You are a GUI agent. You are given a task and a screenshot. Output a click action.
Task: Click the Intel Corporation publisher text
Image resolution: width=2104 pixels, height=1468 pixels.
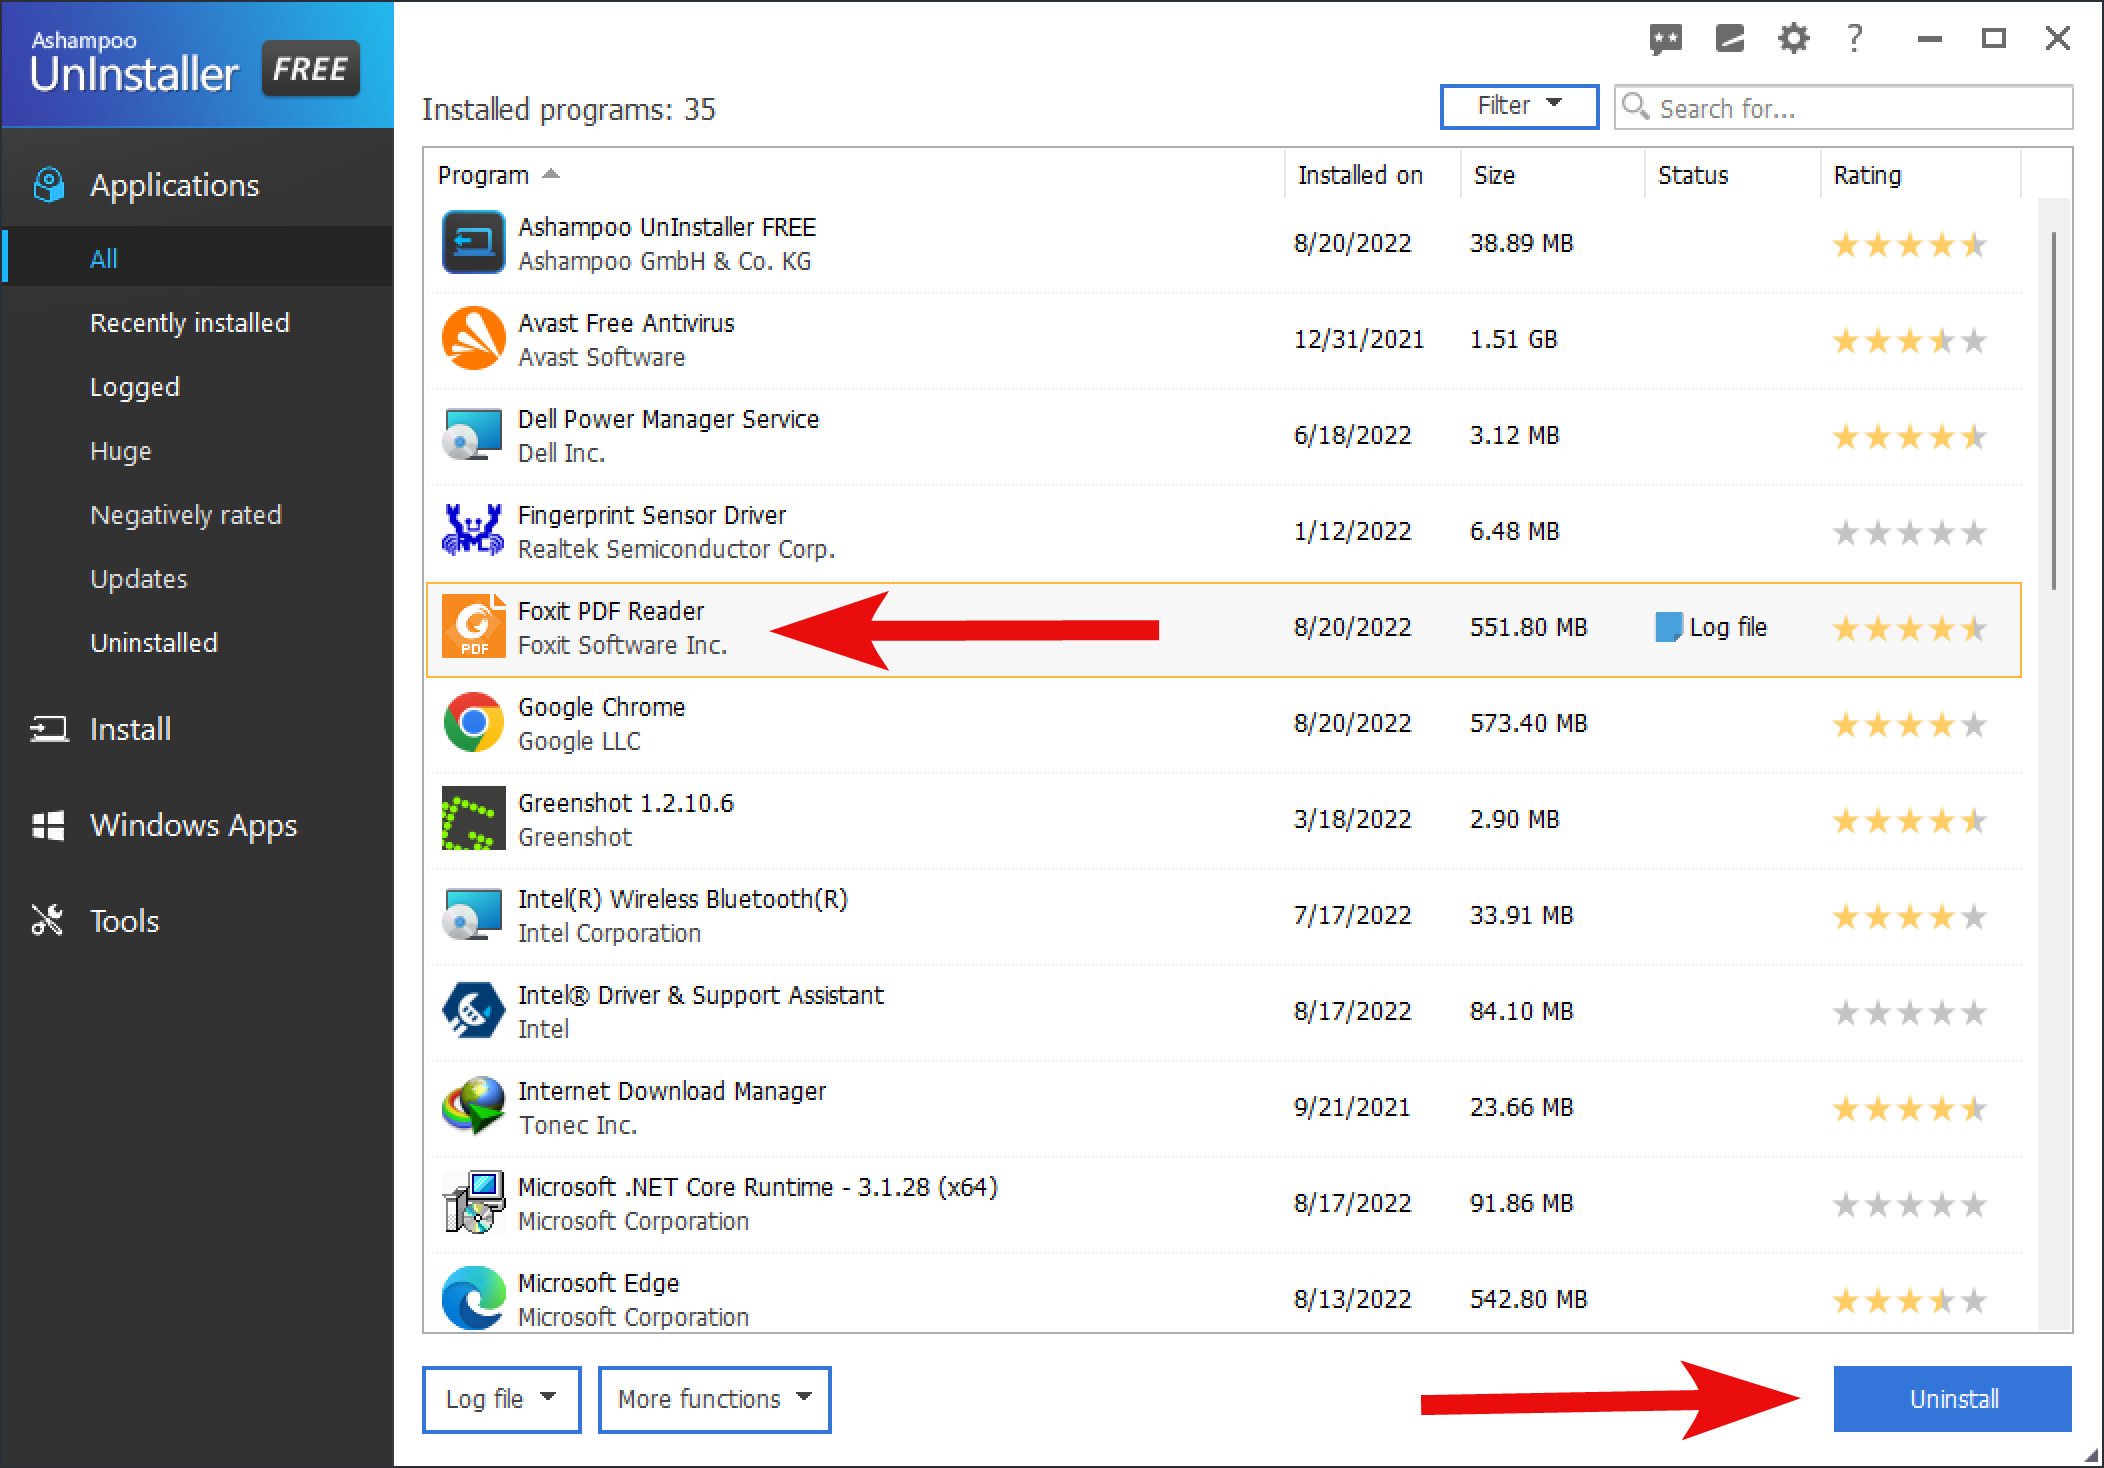(x=609, y=933)
